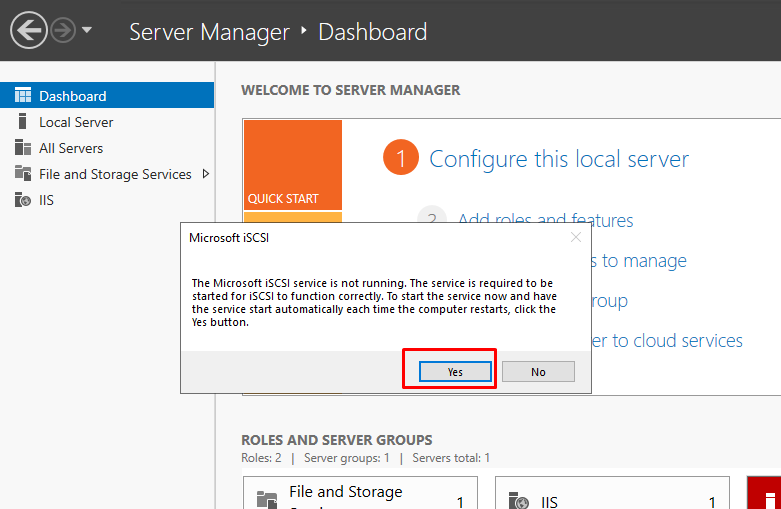Click the Dashboard grid icon in the sidebar
The image size is (781, 509).
[23, 95]
